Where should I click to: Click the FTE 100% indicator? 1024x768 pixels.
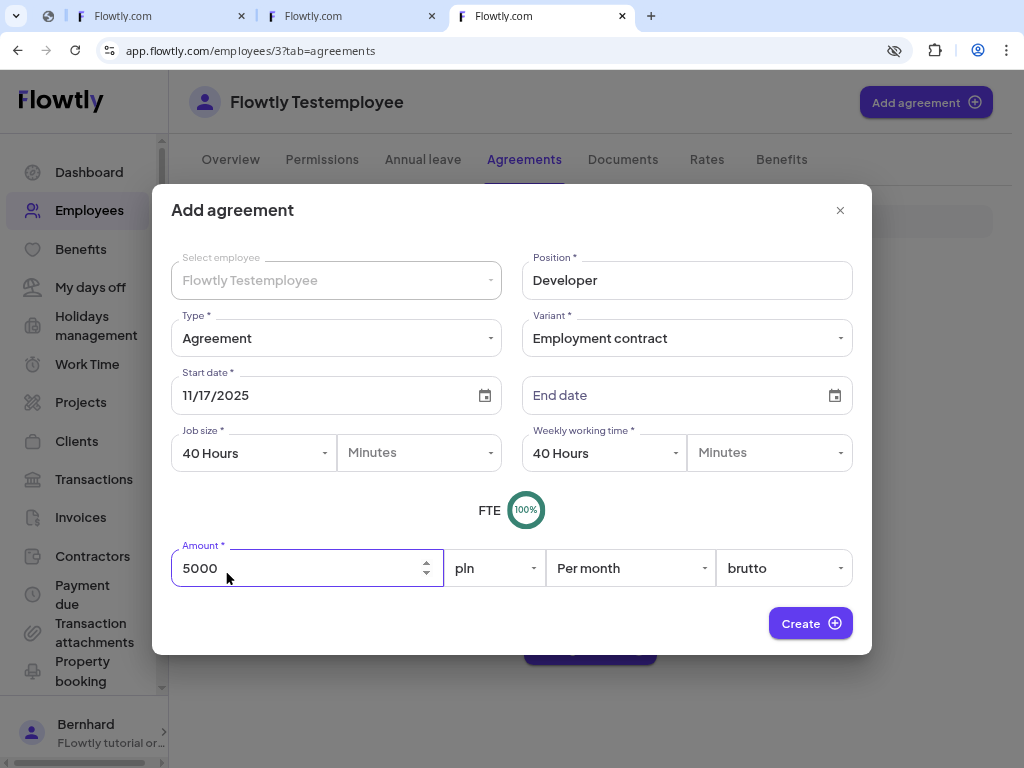526,510
